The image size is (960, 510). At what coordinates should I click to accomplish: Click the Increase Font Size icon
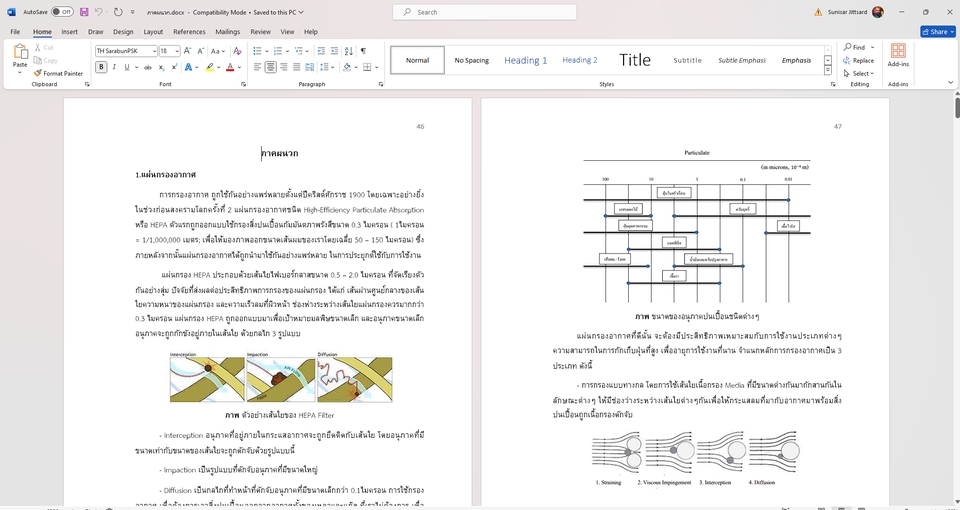tap(187, 50)
